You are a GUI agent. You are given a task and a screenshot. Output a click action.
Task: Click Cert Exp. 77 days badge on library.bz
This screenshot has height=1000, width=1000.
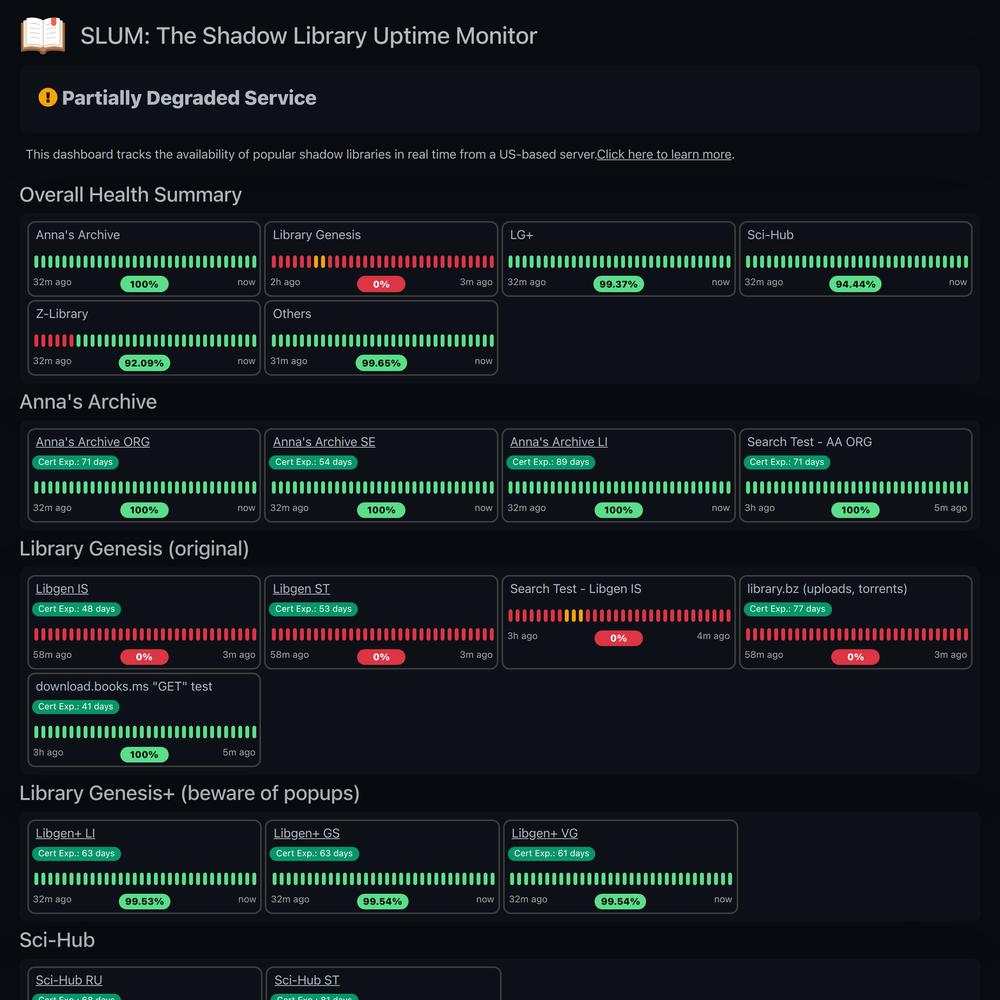point(787,609)
